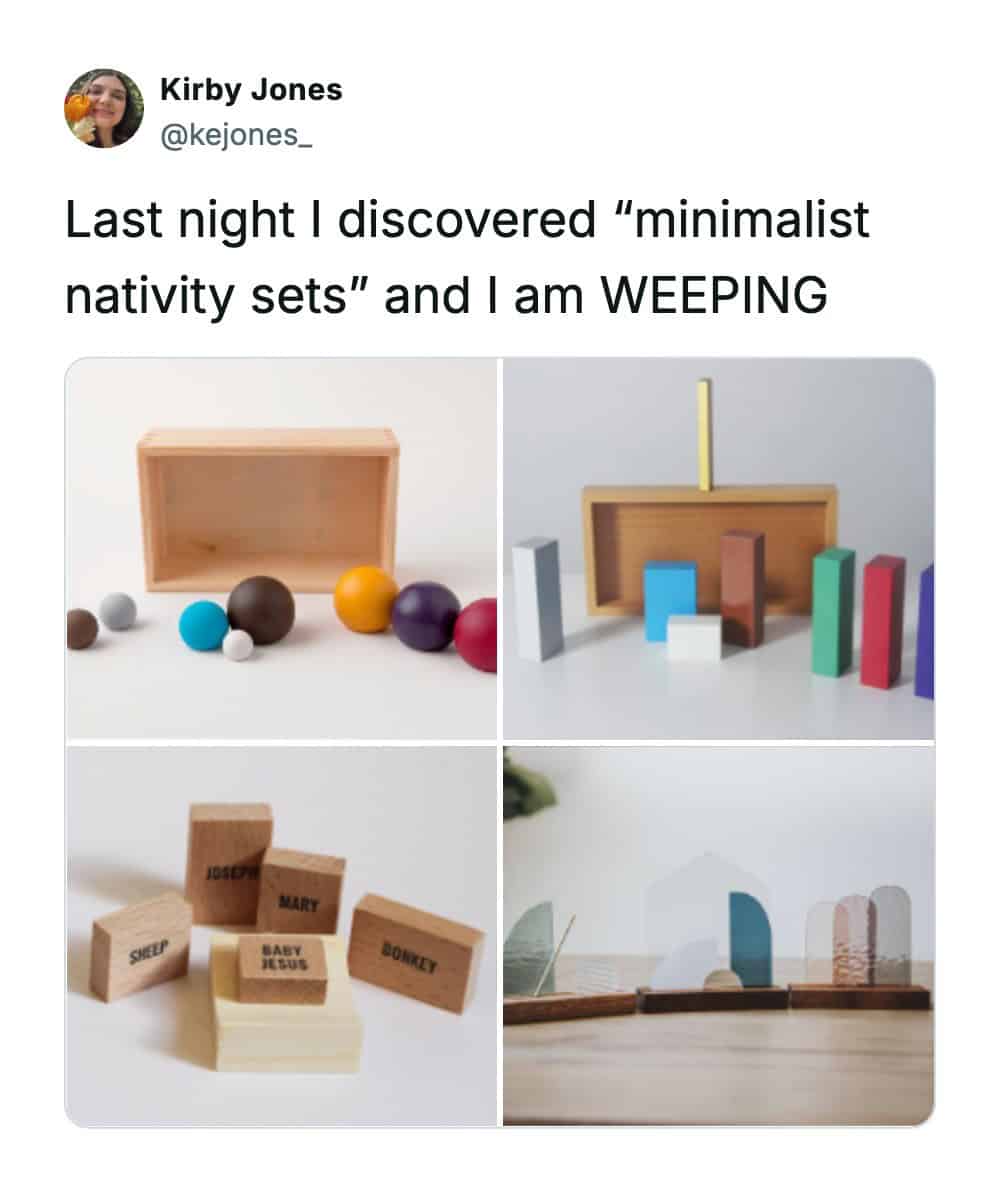996x1190 pixels.
Task: Click the wooden block labeled SHEEP
Action: click(141, 945)
